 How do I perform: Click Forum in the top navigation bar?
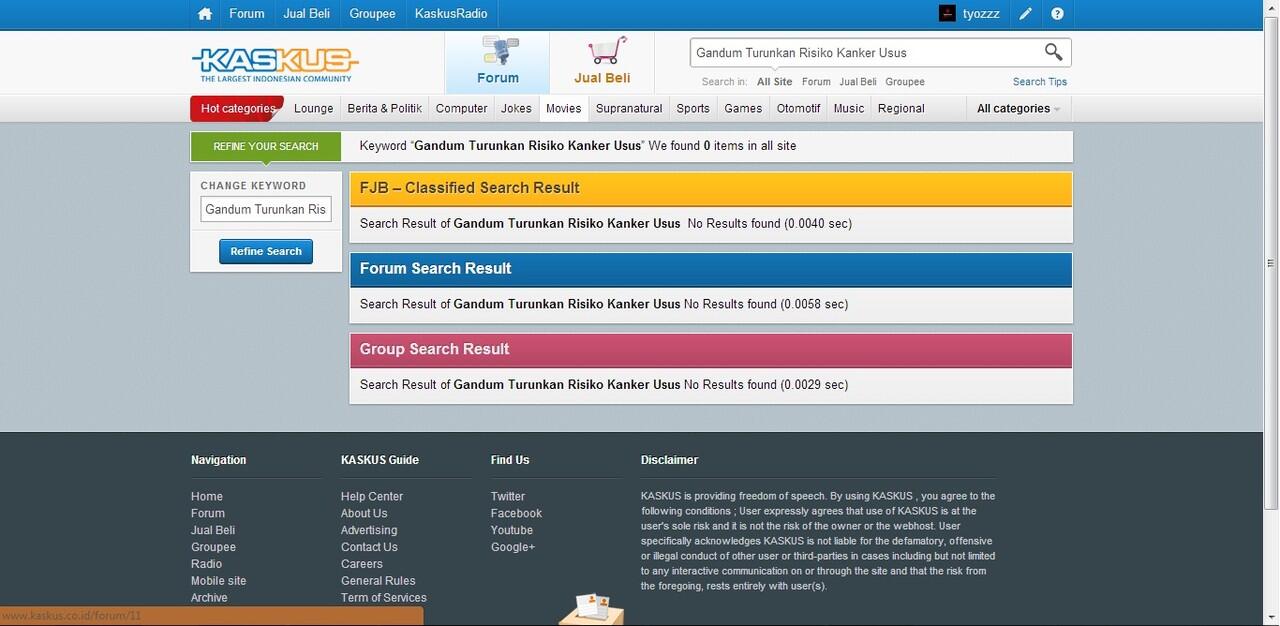(x=247, y=14)
